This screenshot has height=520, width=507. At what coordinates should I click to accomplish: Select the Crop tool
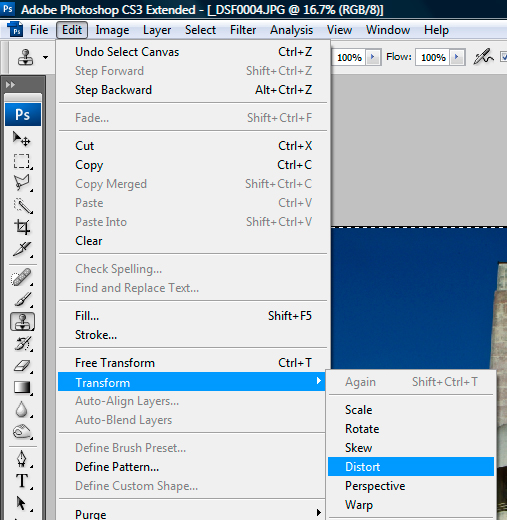(22, 227)
